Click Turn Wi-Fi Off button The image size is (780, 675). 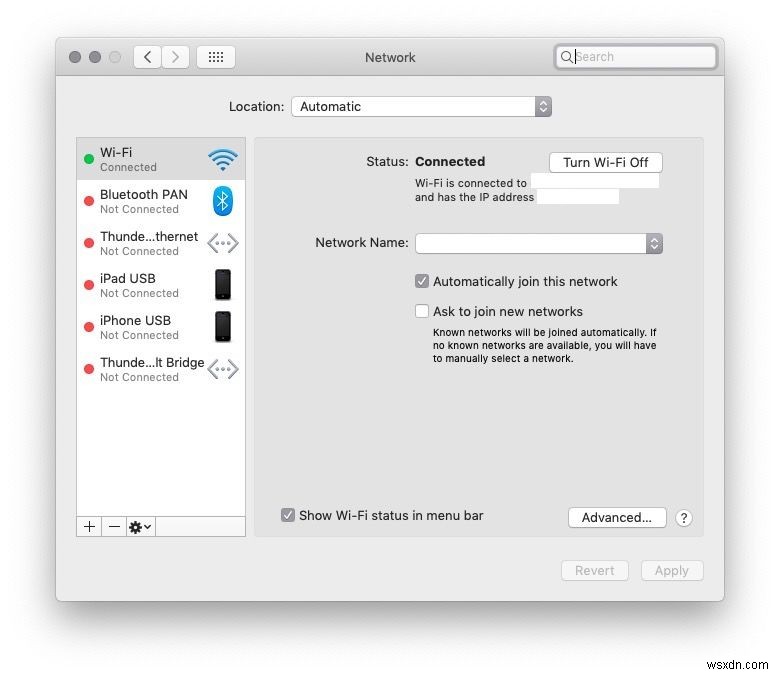pyautogui.click(x=605, y=162)
